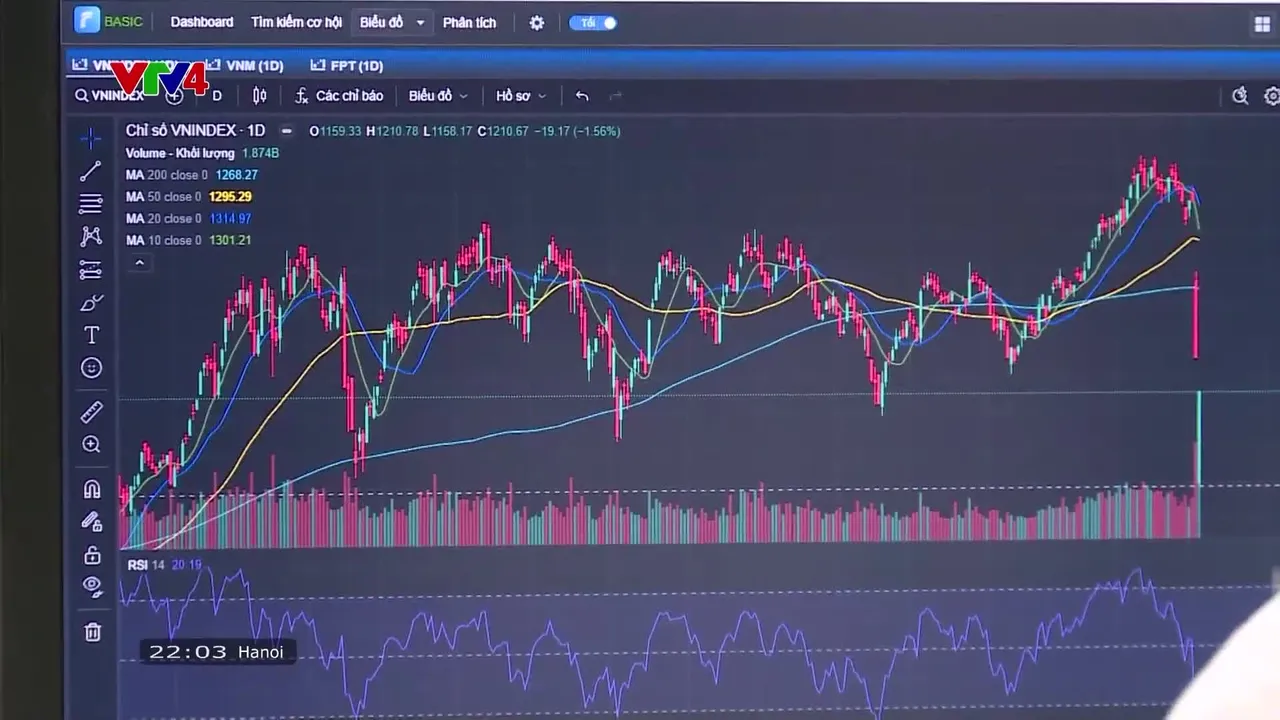
Task: Click the closing price C1210.67 readout
Action: pos(503,131)
